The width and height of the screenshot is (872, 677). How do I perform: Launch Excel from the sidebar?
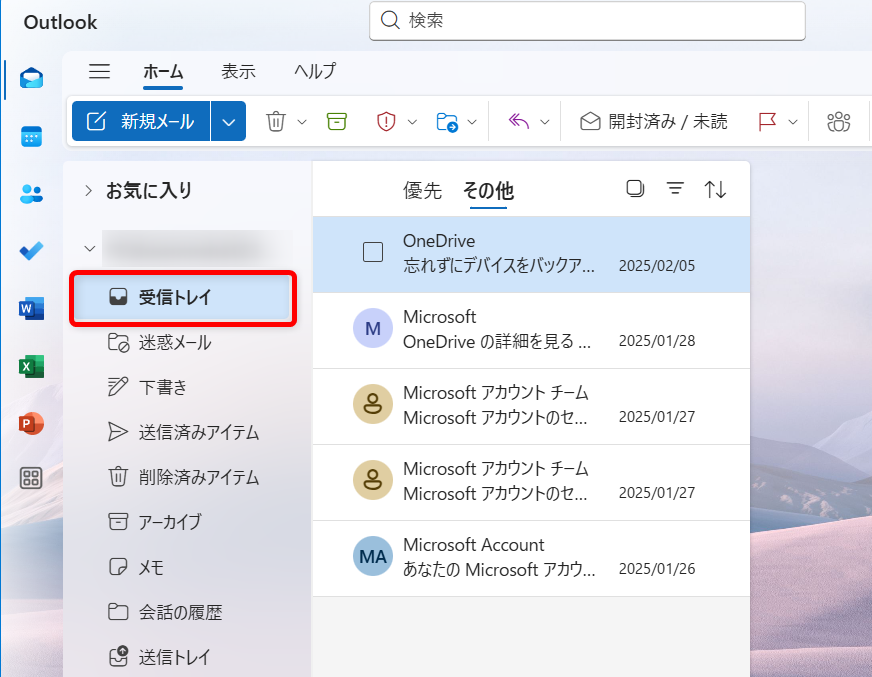(31, 367)
